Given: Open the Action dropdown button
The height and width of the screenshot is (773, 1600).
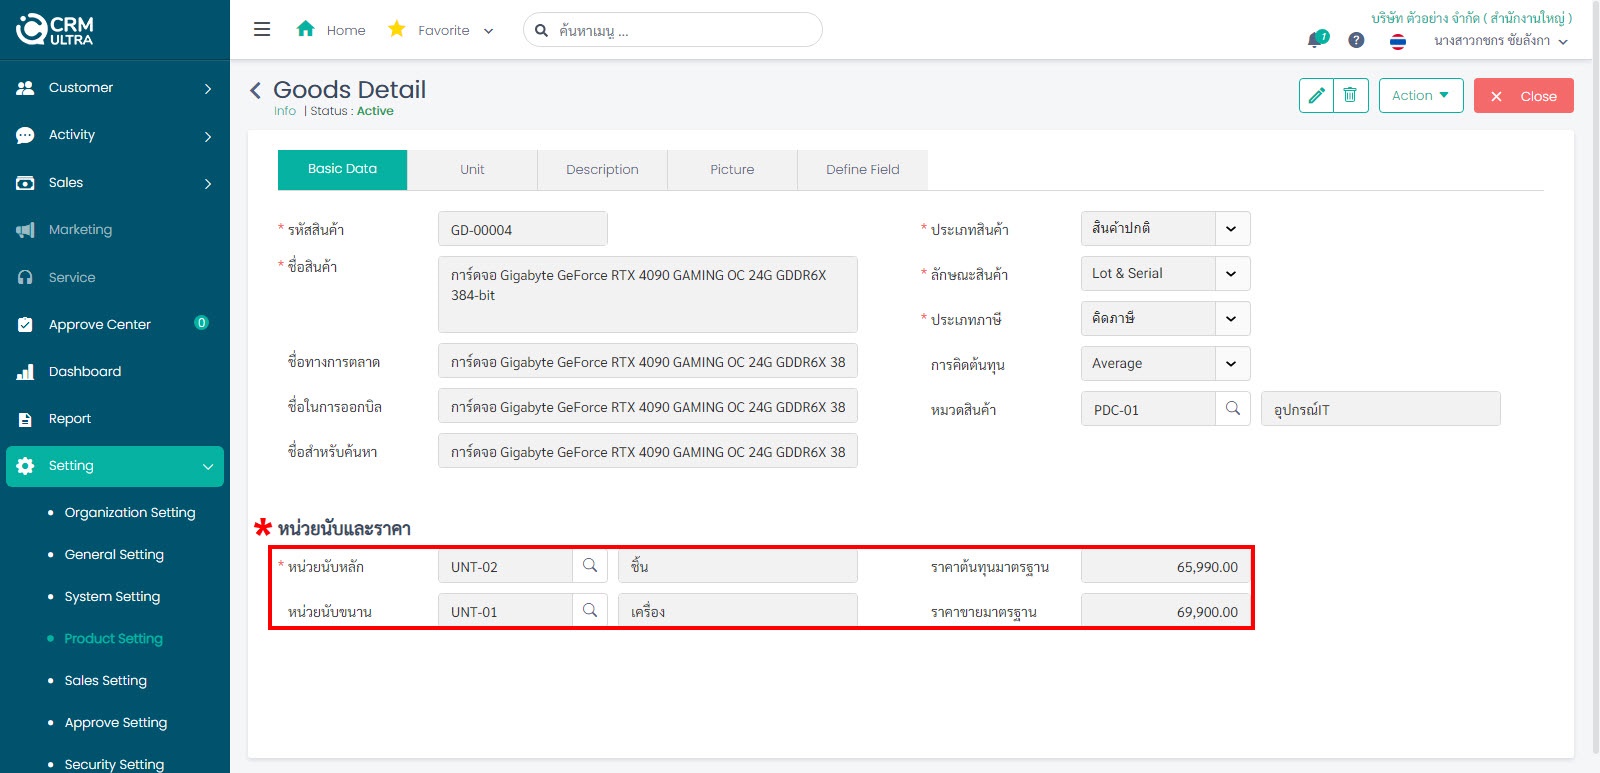Looking at the screenshot, I should point(1421,96).
